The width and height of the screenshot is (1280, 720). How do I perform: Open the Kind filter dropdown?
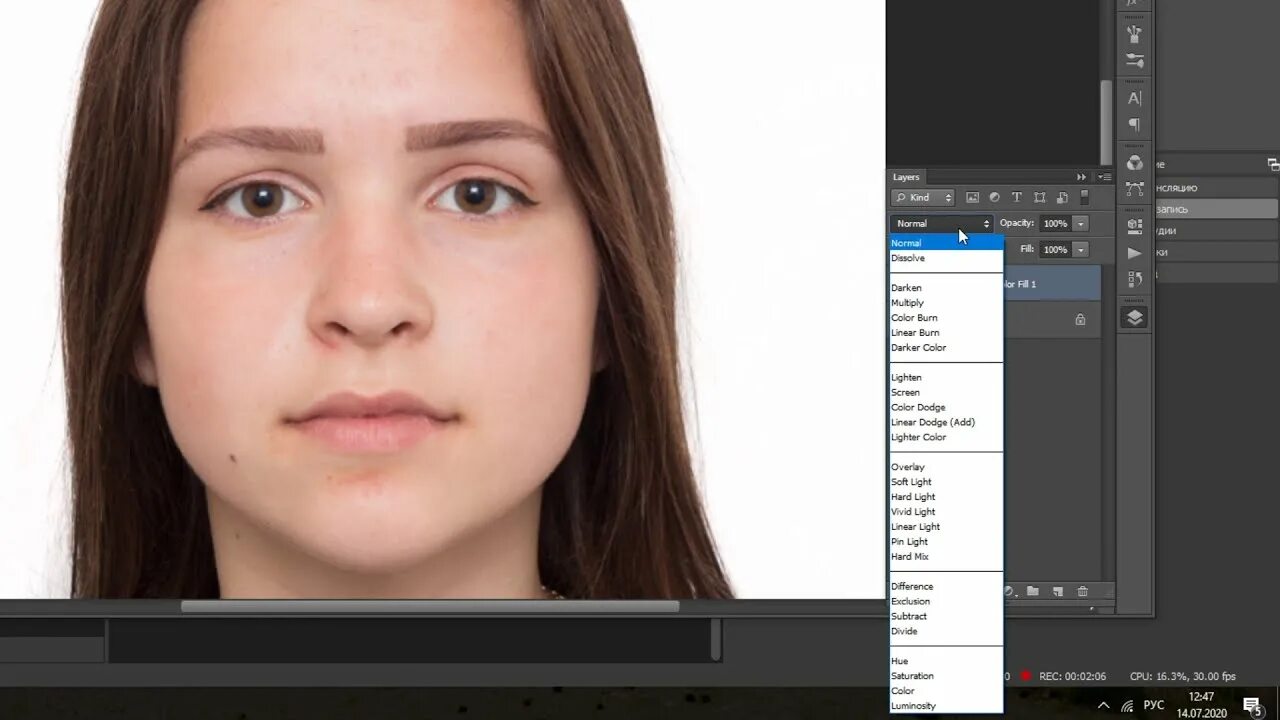pyautogui.click(x=923, y=198)
